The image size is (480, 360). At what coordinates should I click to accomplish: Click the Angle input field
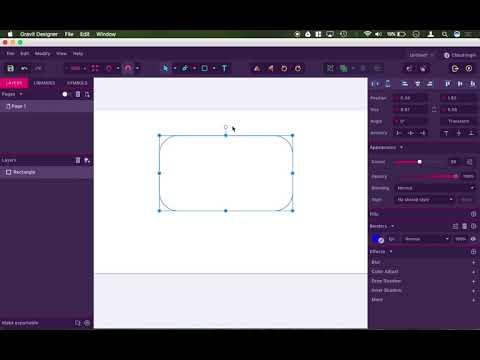(x=411, y=121)
